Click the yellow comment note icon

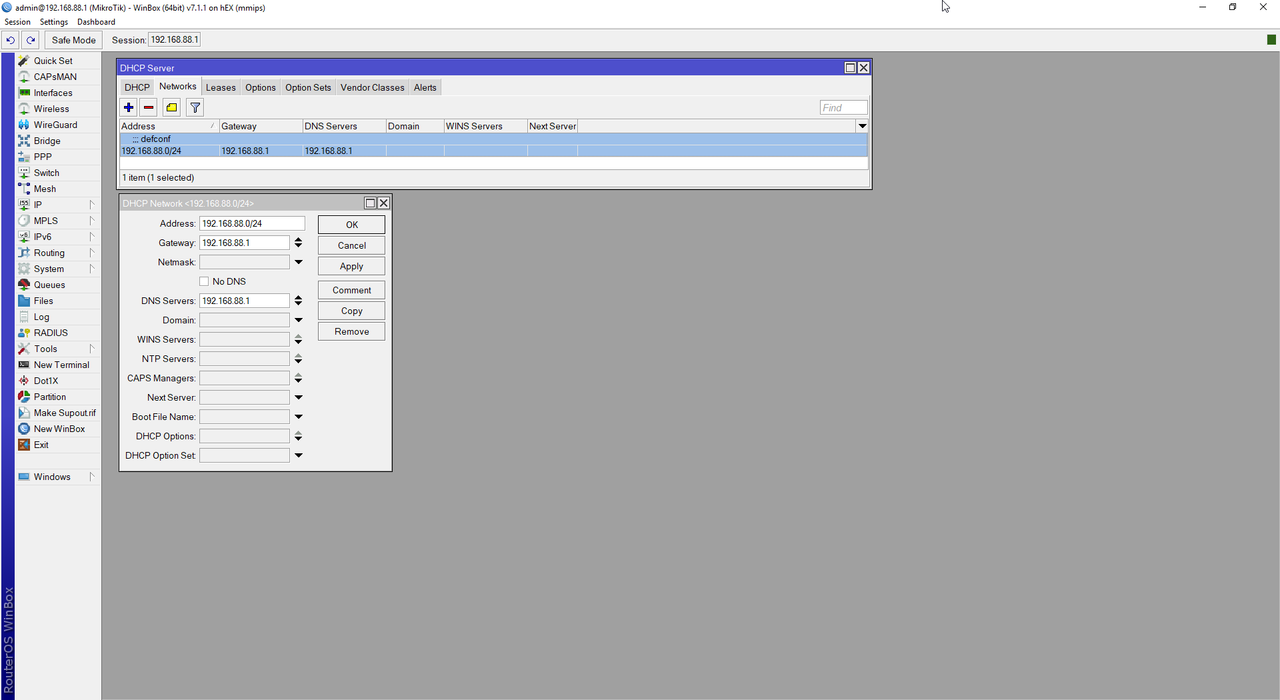tap(171, 107)
